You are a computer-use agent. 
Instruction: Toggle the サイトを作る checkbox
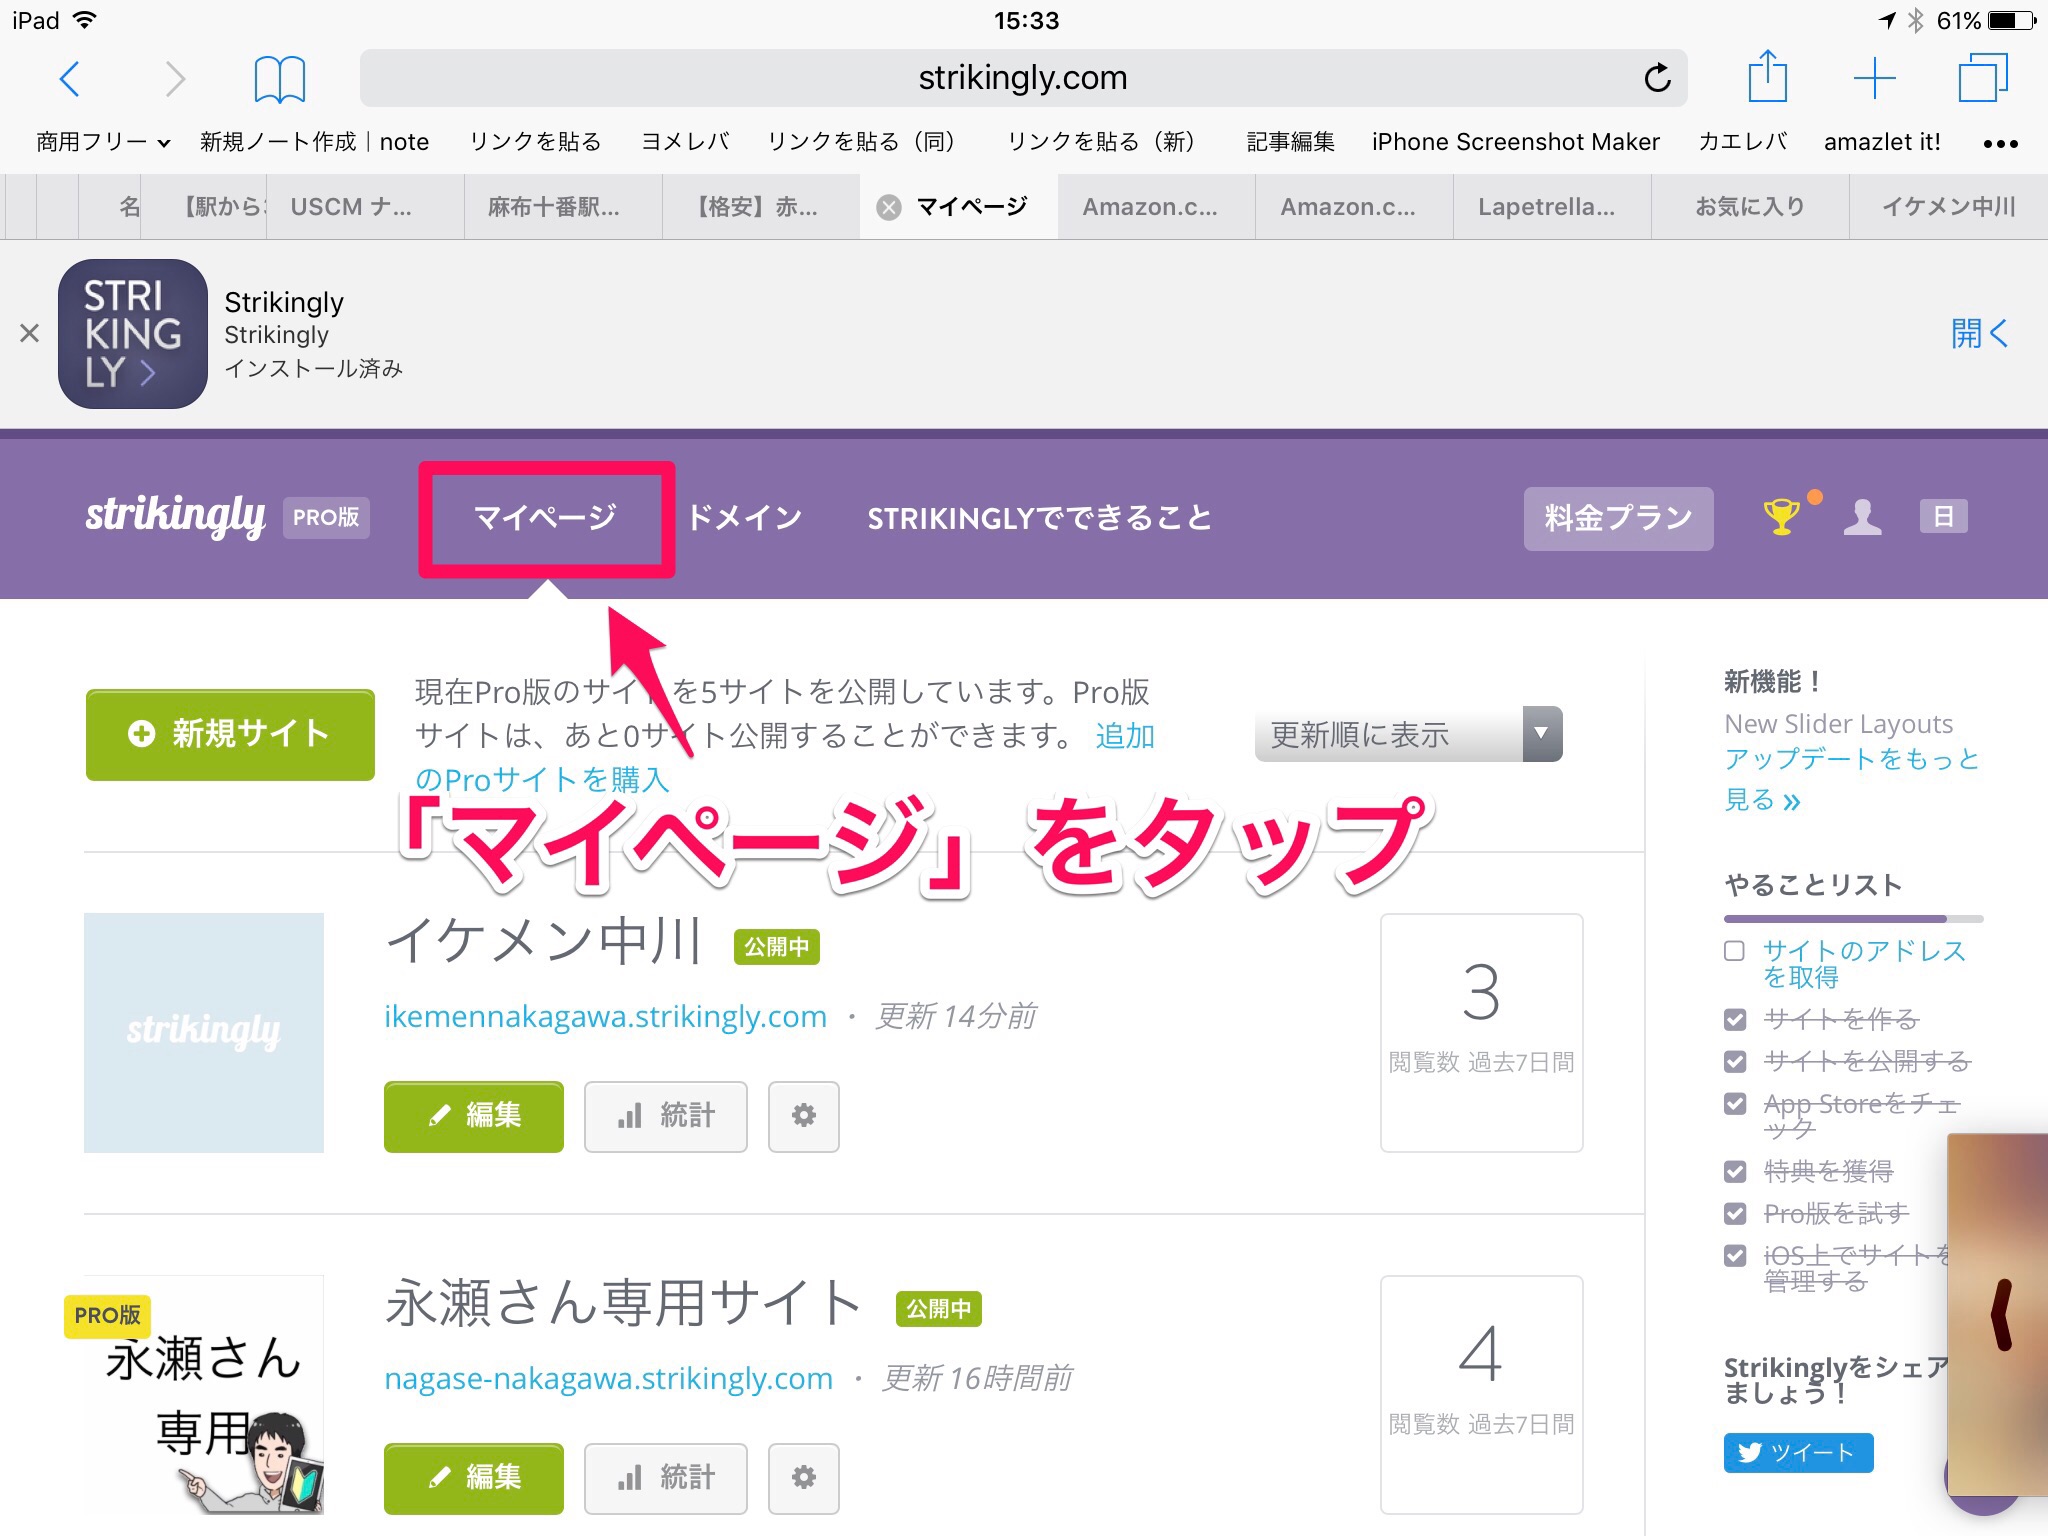pyautogui.click(x=1735, y=1020)
